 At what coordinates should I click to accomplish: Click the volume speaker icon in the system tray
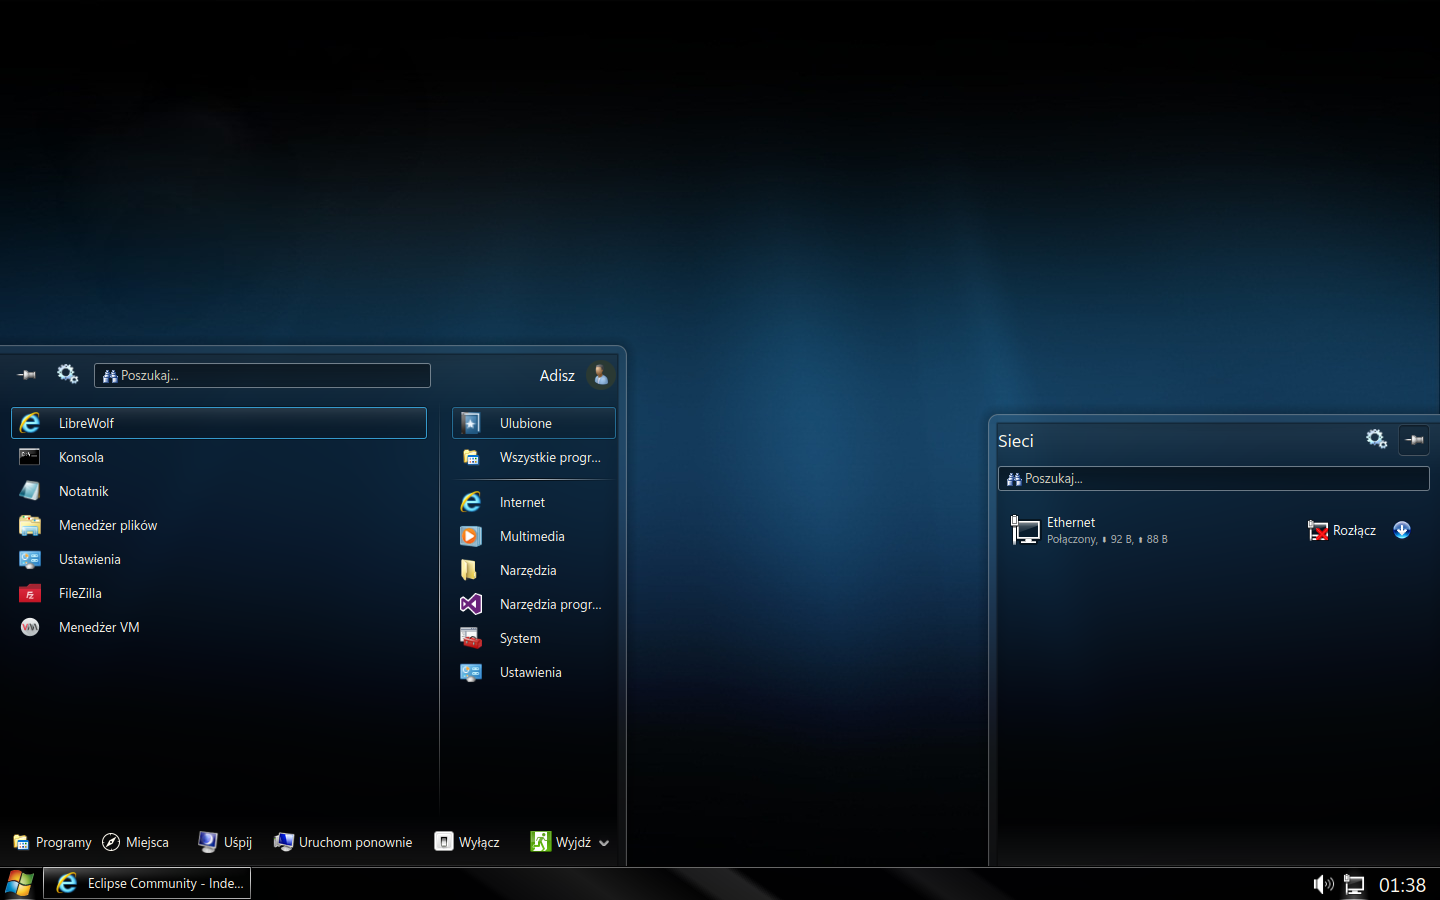pos(1323,884)
